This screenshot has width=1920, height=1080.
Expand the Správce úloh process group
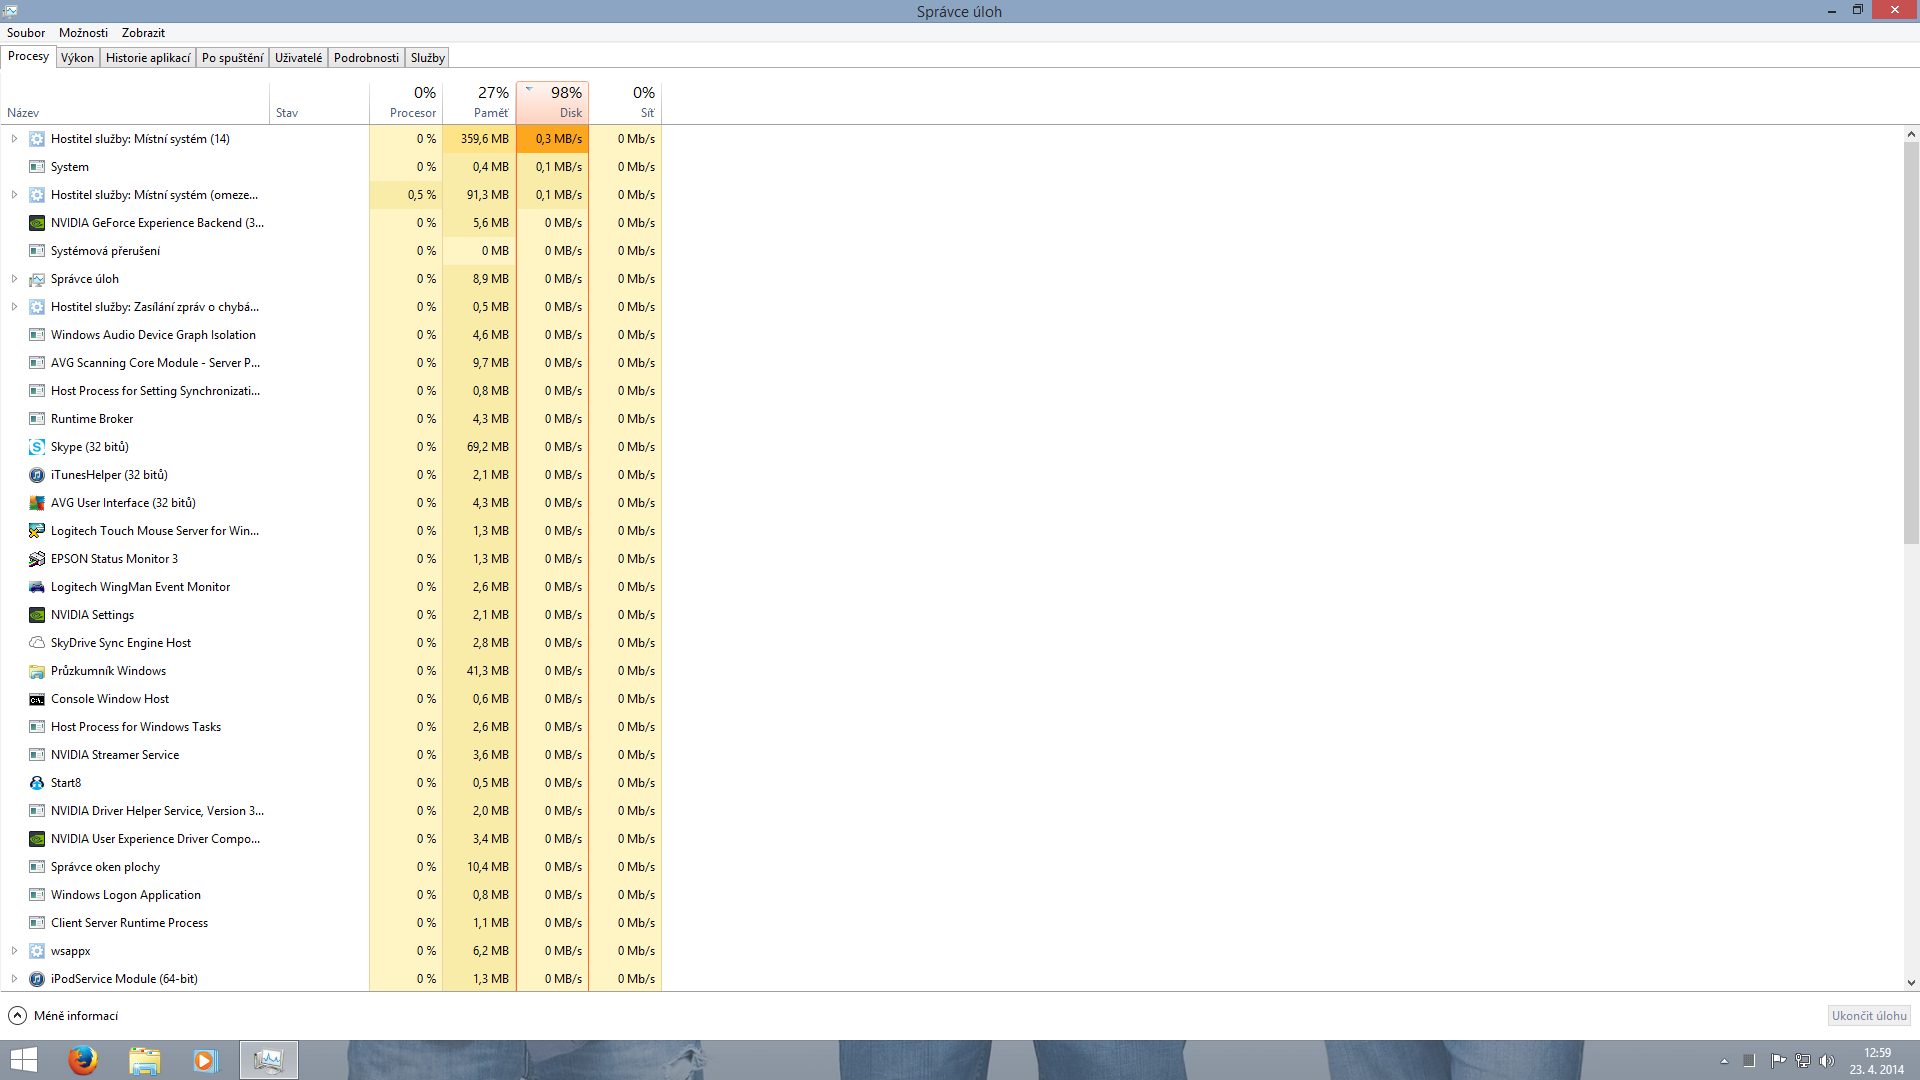pos(14,279)
